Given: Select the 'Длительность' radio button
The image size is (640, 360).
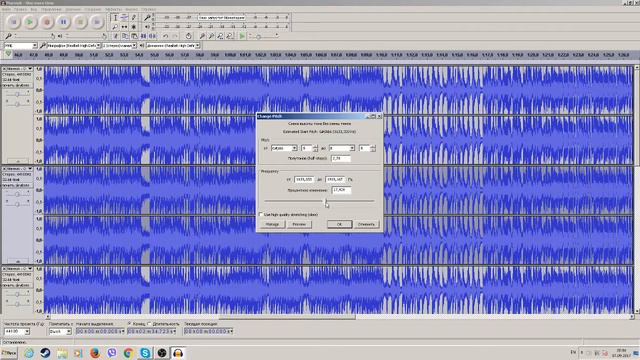Looking at the screenshot, I should pyautogui.click(x=149, y=324).
